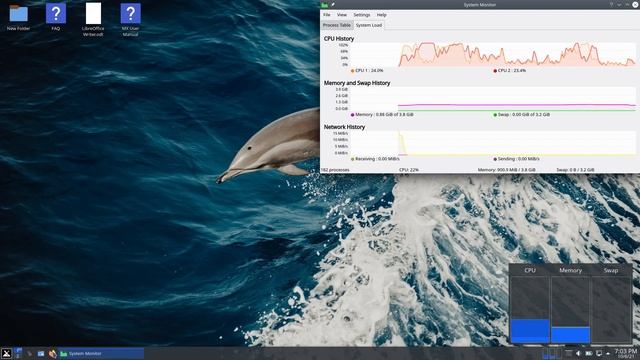Open the Help menu

click(x=382, y=15)
